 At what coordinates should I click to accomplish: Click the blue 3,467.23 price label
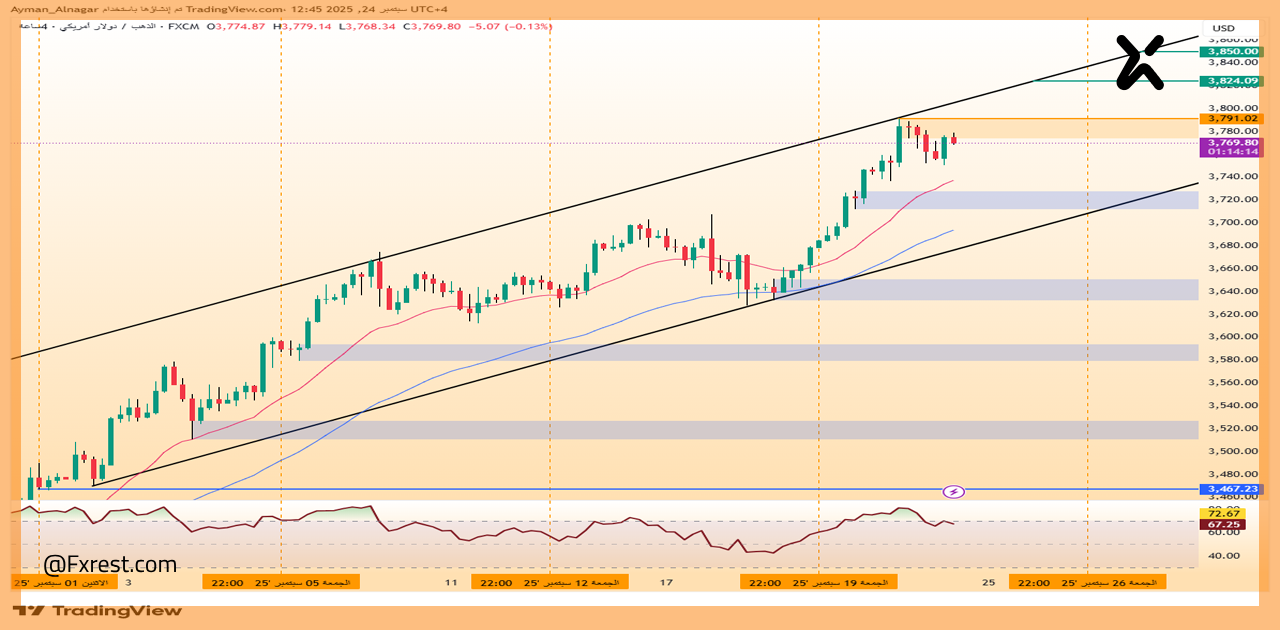1230,489
